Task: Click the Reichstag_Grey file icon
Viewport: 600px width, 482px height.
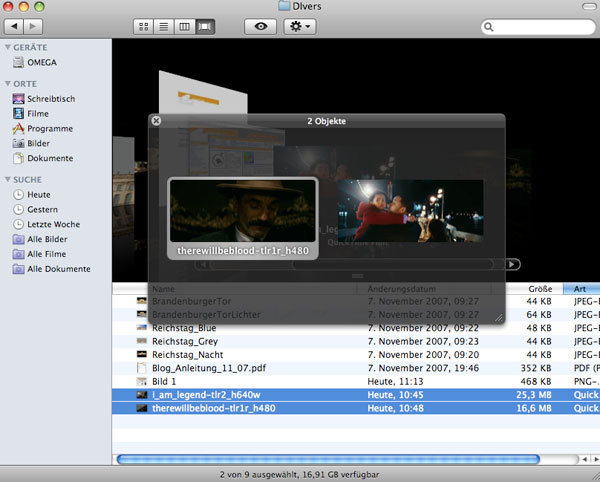Action: [142, 341]
